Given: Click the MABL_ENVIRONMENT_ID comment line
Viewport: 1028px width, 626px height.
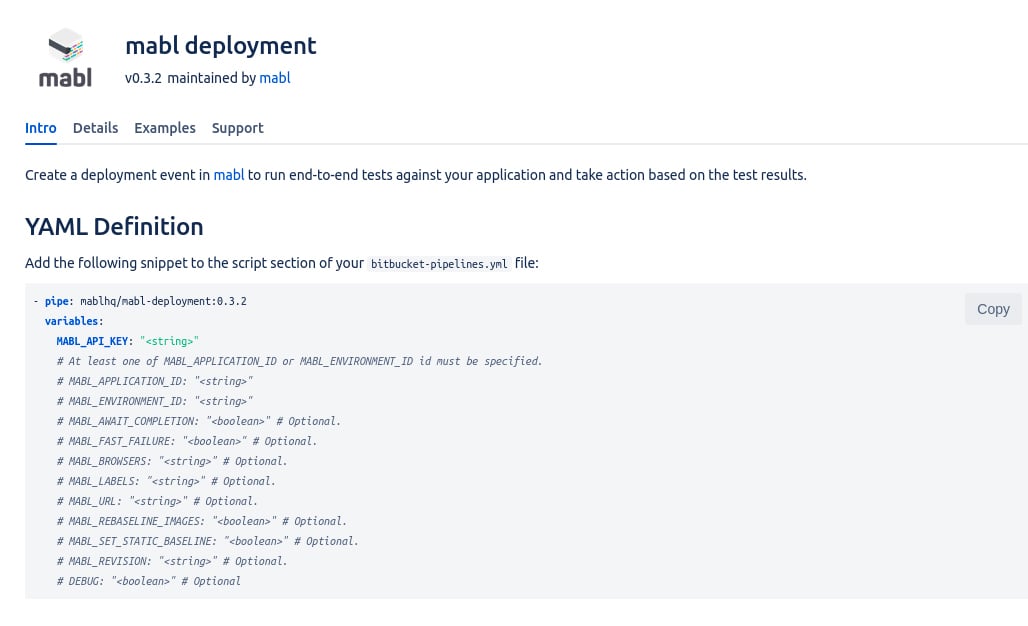Looking at the screenshot, I should click(x=155, y=401).
